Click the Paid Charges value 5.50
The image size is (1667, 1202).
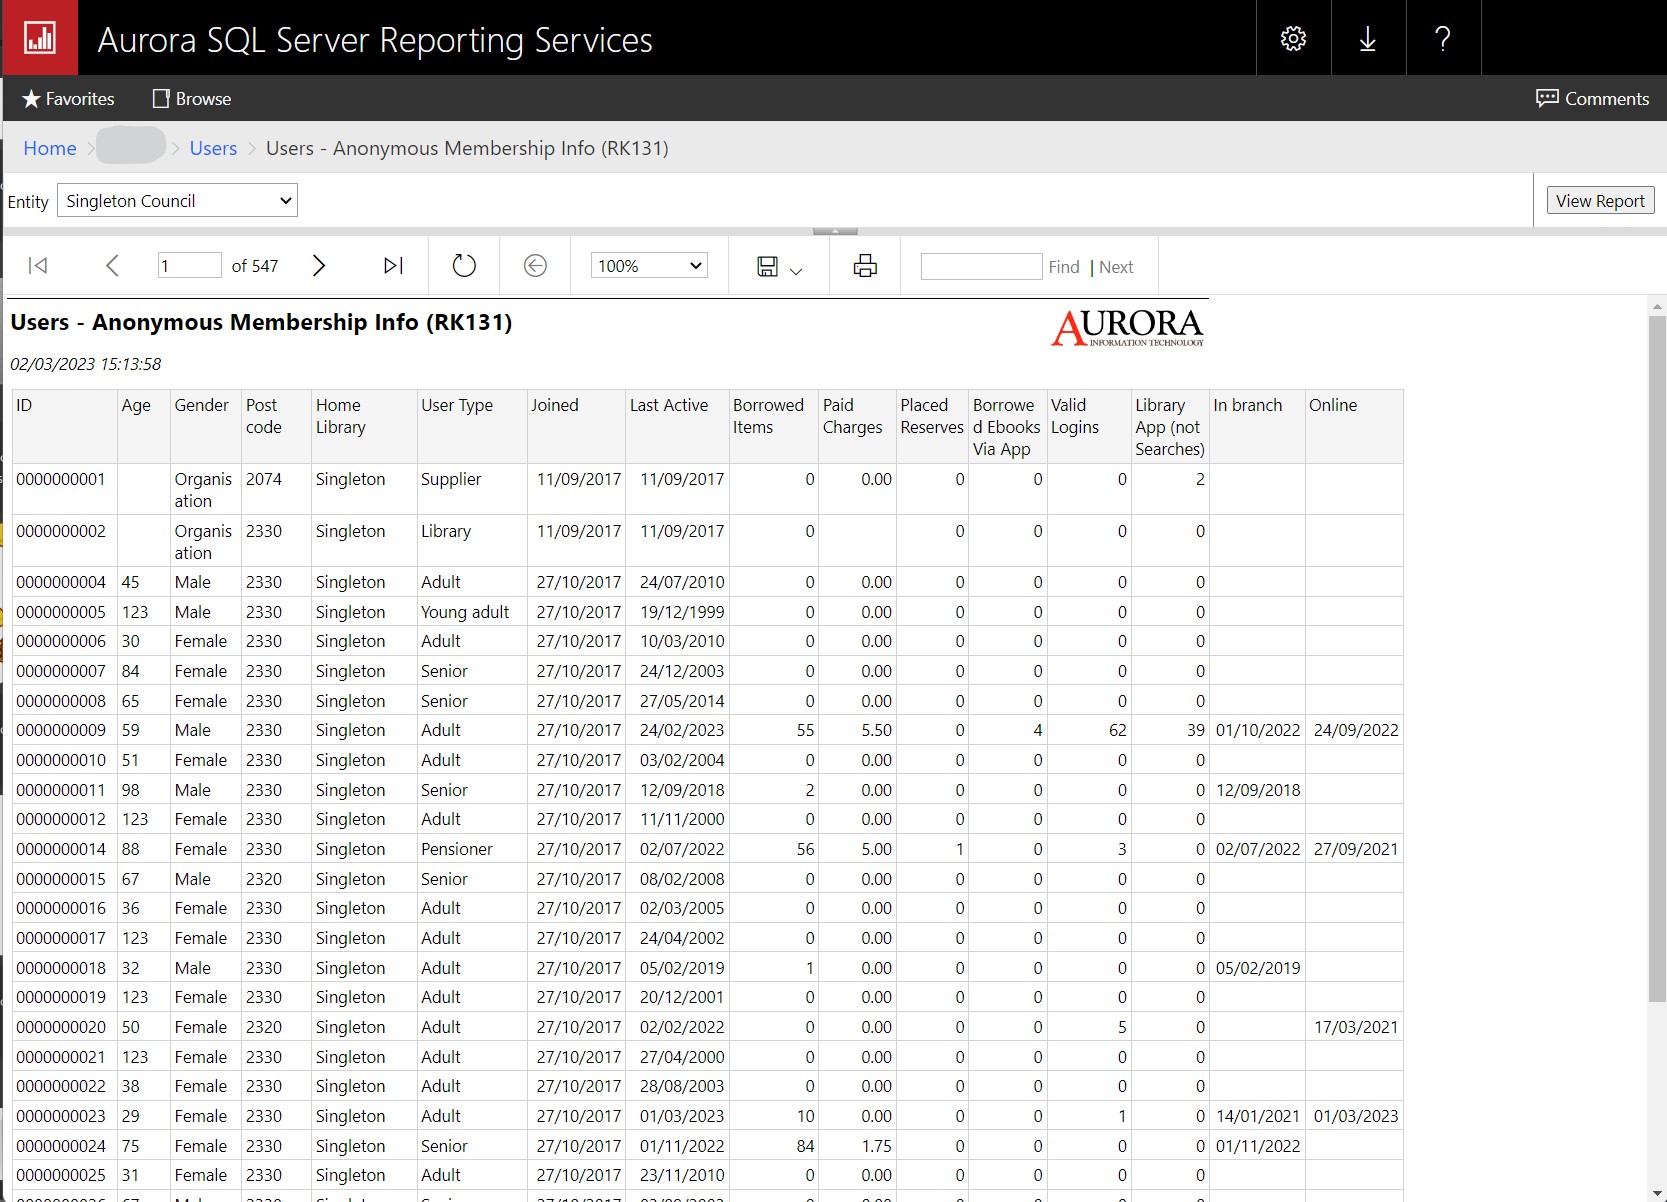[x=876, y=730]
